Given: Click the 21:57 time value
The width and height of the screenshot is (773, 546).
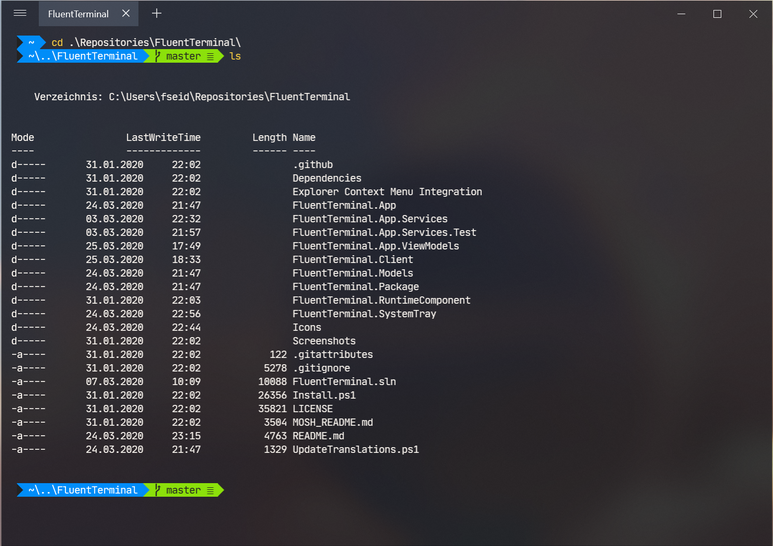Looking at the screenshot, I should pos(186,232).
